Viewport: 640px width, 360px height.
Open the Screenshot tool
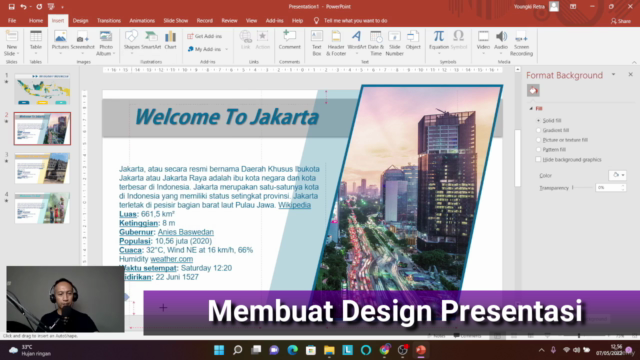(x=82, y=41)
